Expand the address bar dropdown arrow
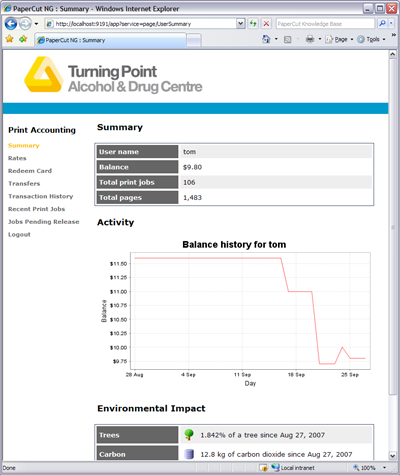The width and height of the screenshot is (400, 475). (241, 23)
